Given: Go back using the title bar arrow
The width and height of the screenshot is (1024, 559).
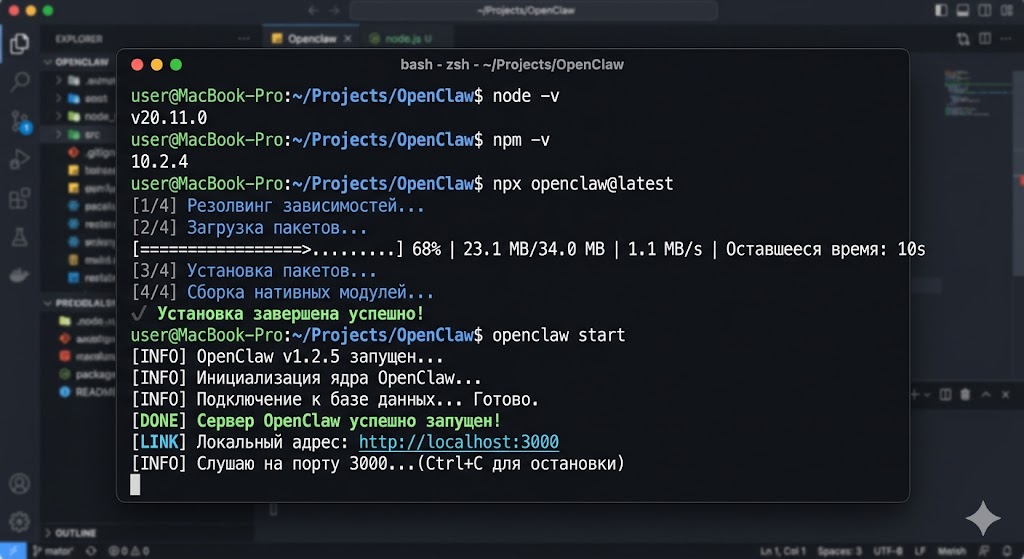Looking at the screenshot, I should click(313, 10).
